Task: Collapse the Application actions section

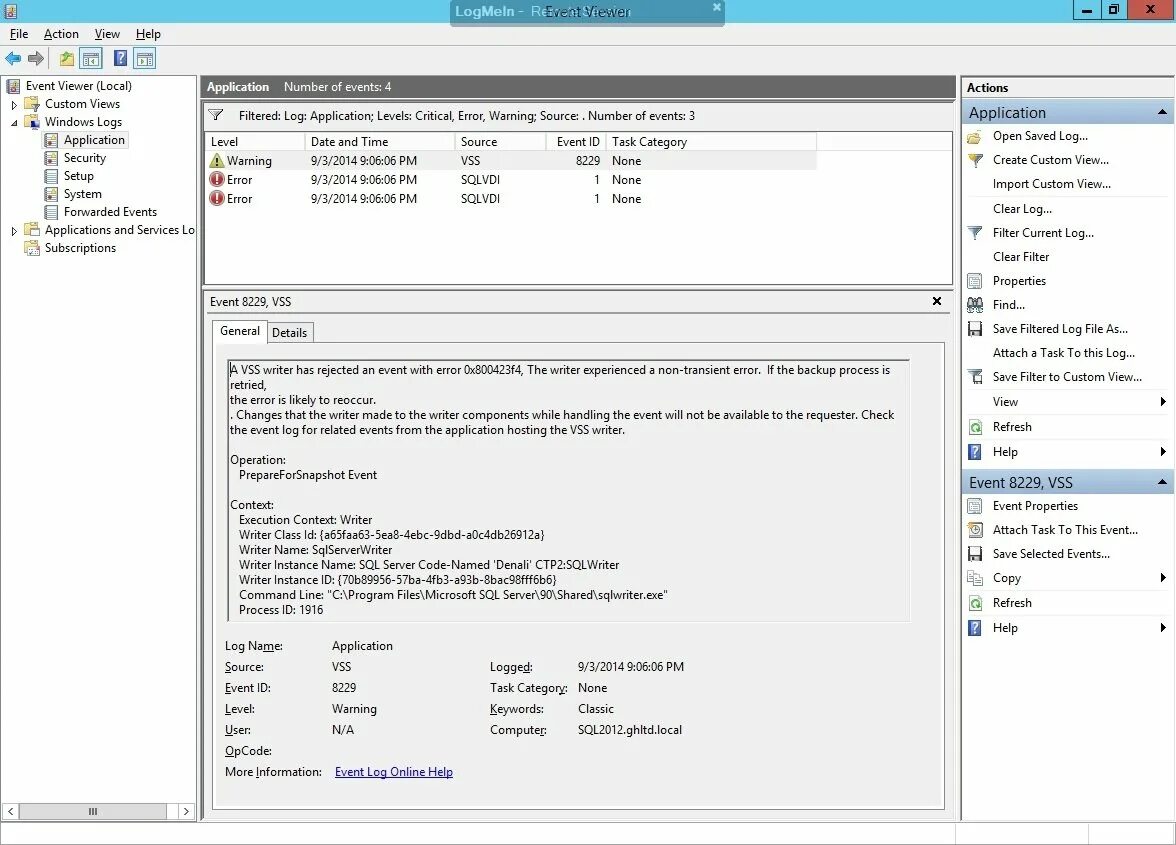Action: tap(1162, 112)
